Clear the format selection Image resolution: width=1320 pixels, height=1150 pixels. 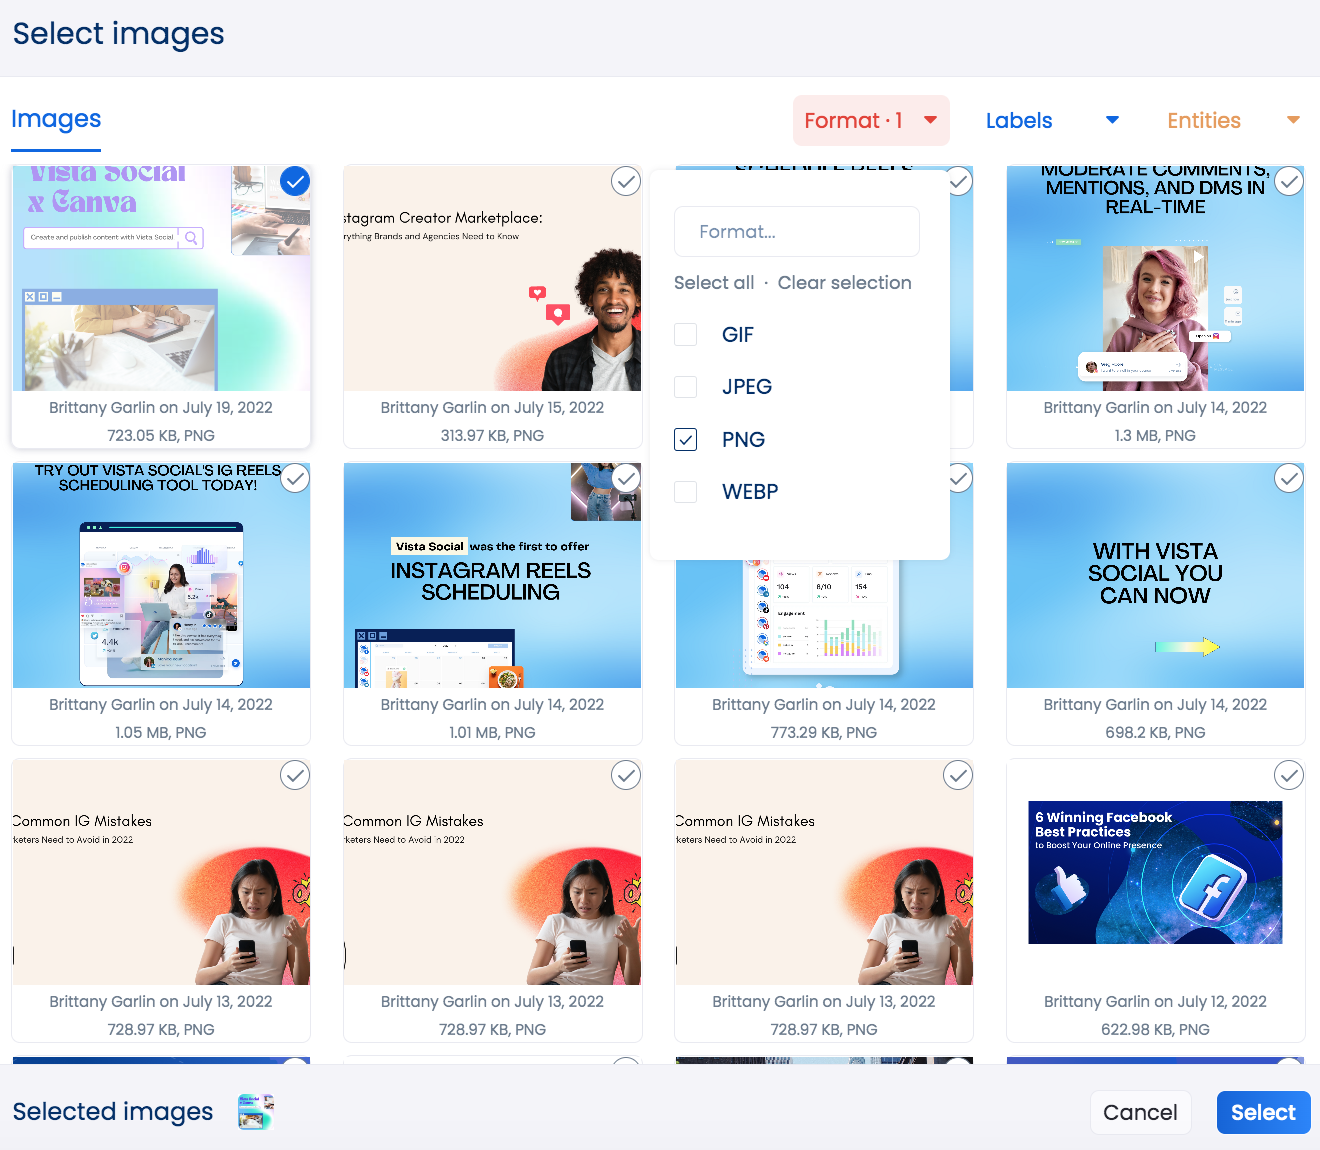pos(844,282)
